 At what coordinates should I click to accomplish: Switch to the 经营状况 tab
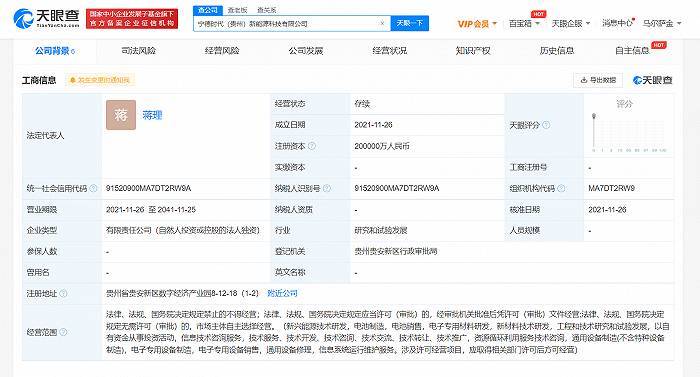pyautogui.click(x=389, y=51)
